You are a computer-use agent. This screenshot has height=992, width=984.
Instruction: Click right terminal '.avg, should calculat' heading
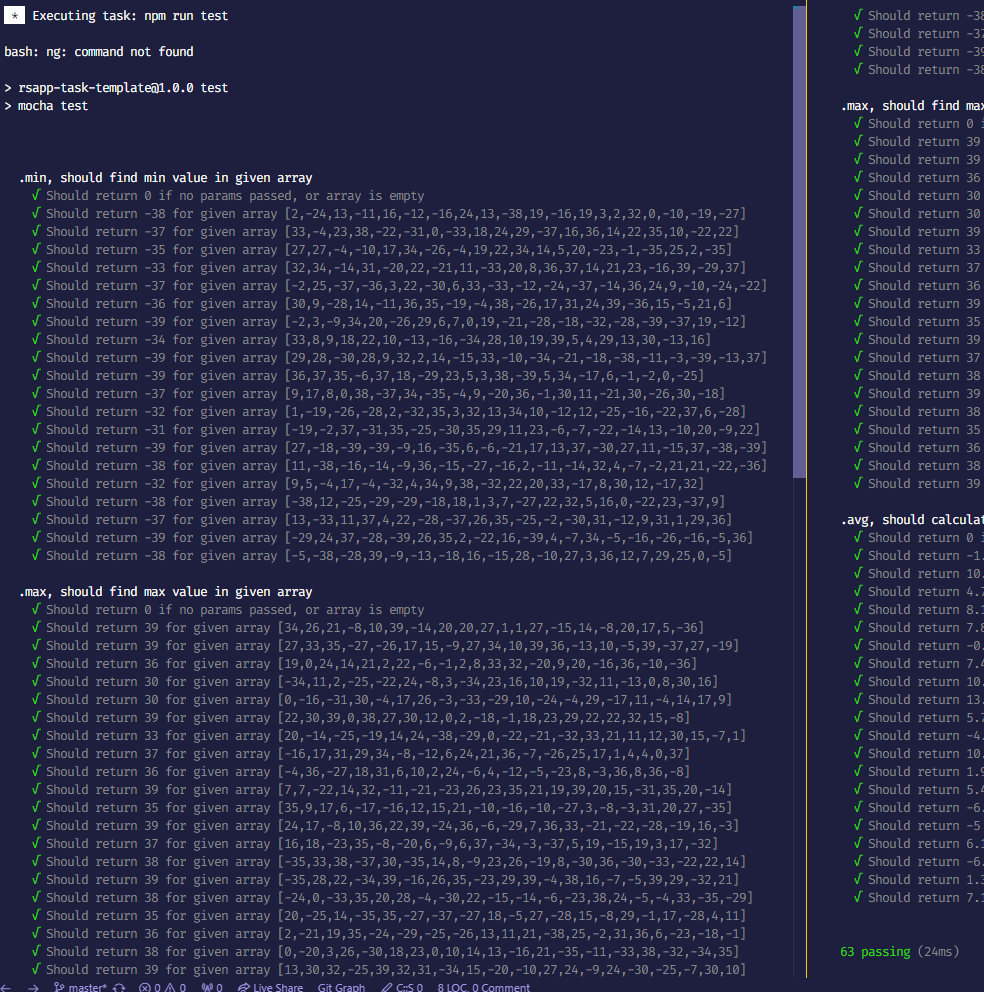[x=912, y=519]
